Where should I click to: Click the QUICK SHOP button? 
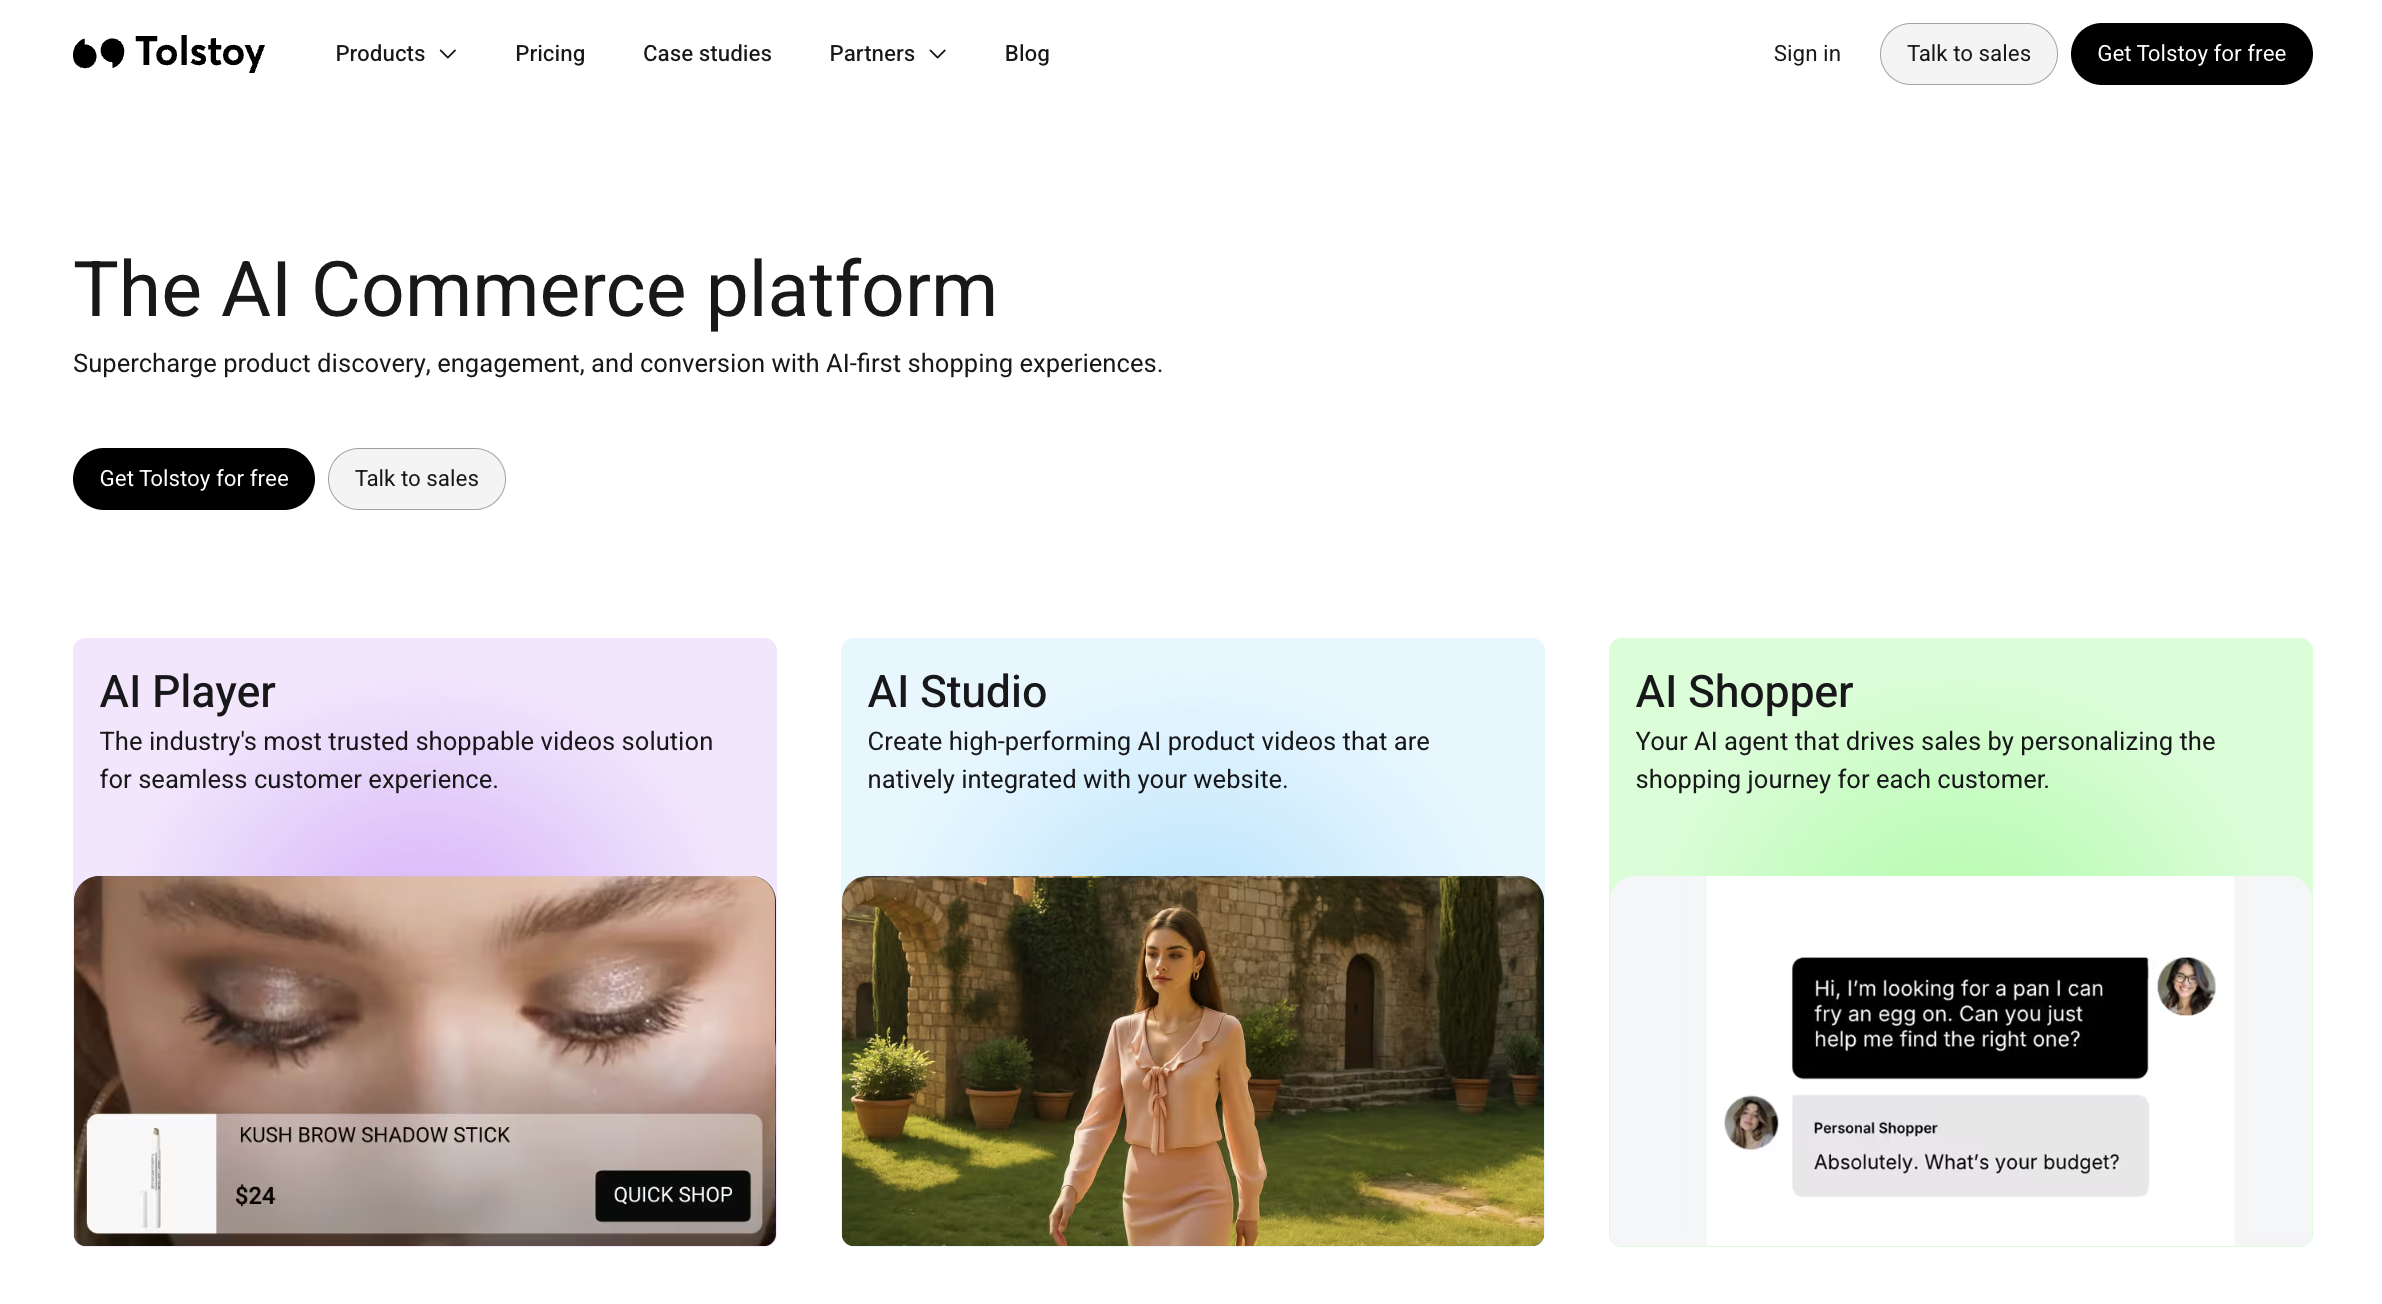(672, 1195)
